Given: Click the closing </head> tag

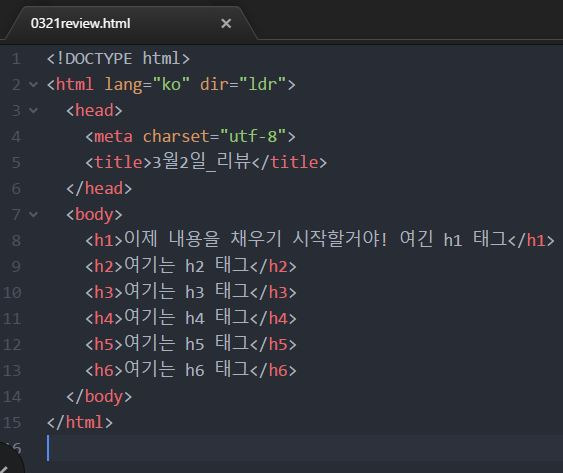Looking at the screenshot, I should click(x=99, y=189).
